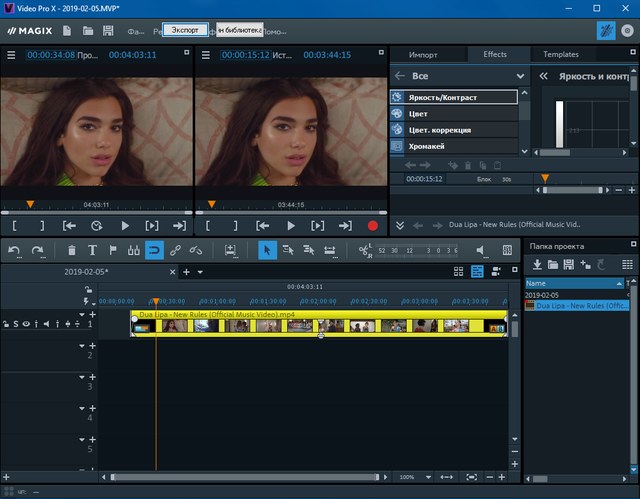The width and height of the screenshot is (640, 499).
Task: Open project via the folder icon
Action: pyautogui.click(x=88, y=31)
